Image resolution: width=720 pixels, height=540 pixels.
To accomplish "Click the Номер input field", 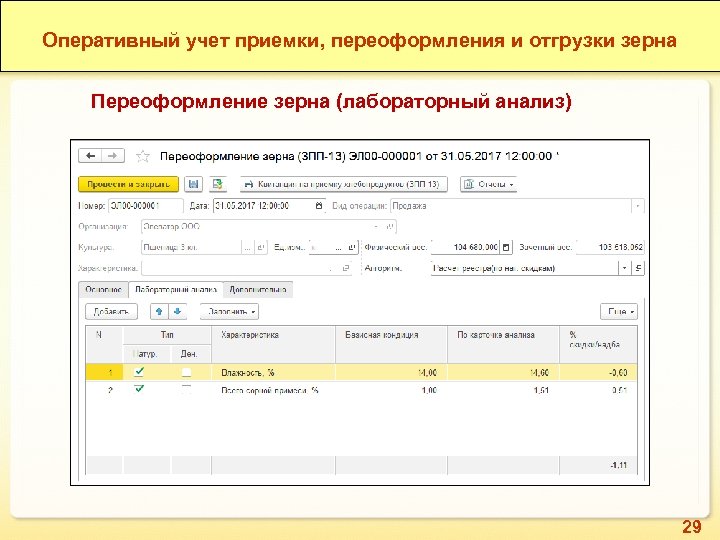I will (x=146, y=206).
